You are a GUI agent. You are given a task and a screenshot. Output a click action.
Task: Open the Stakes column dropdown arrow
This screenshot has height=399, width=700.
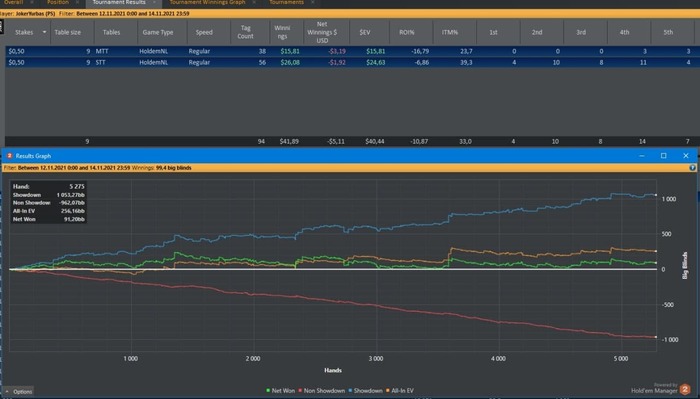pos(44,32)
